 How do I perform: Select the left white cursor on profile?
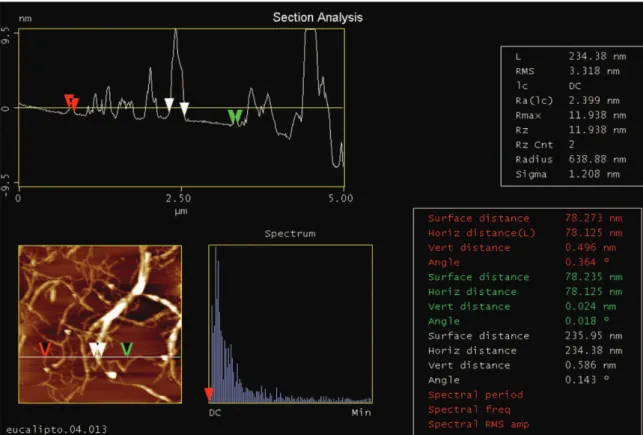pyautogui.click(x=169, y=105)
